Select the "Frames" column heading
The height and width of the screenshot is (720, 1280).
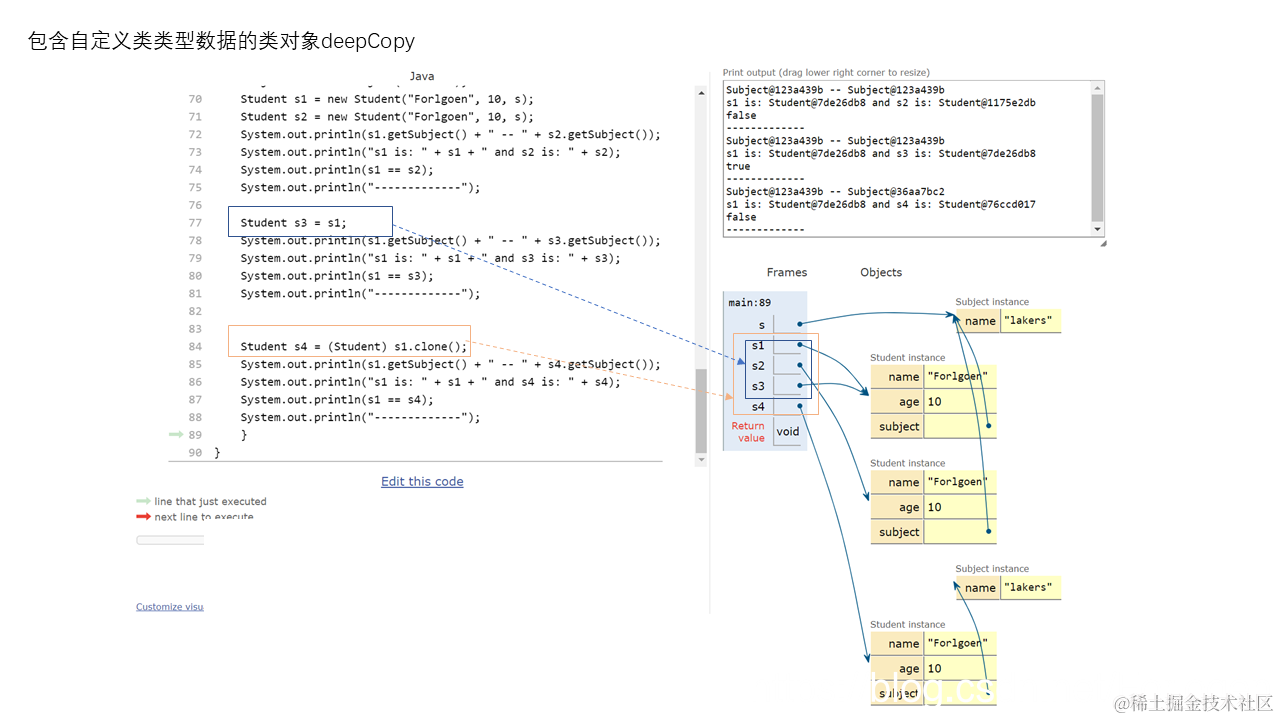[787, 272]
